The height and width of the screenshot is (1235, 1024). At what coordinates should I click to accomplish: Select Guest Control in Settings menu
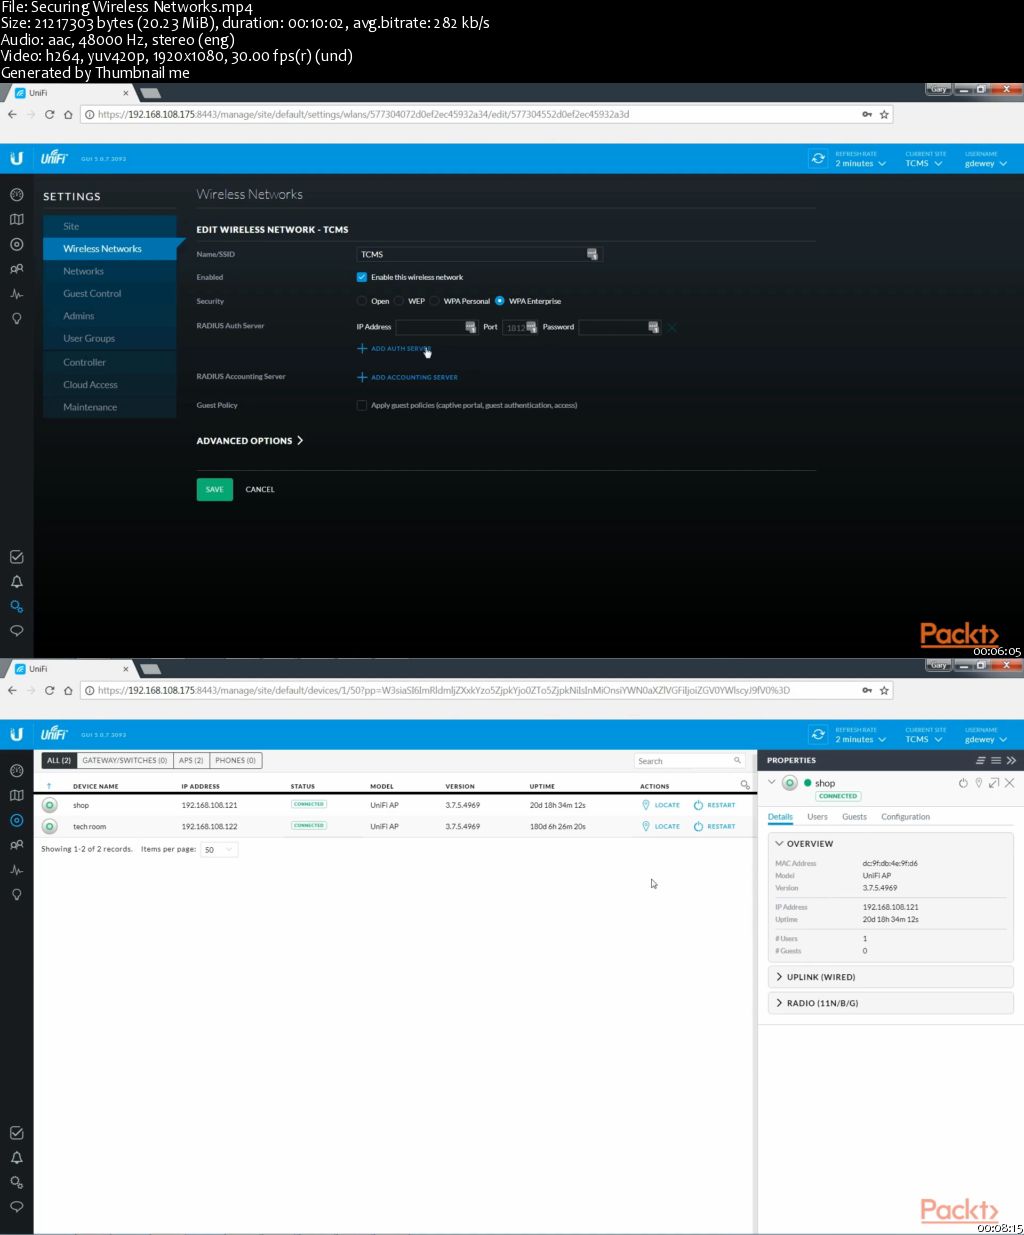point(110,294)
